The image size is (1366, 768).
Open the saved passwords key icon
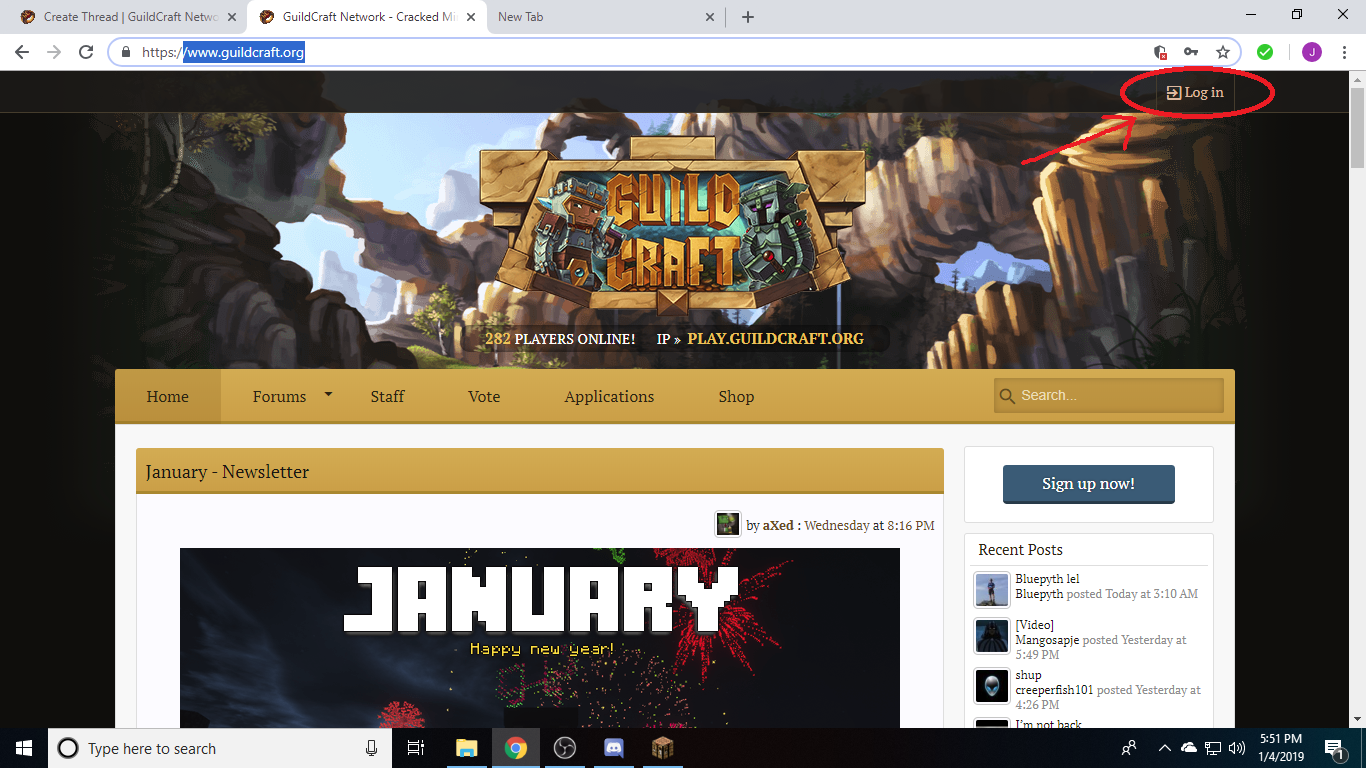(x=1191, y=52)
